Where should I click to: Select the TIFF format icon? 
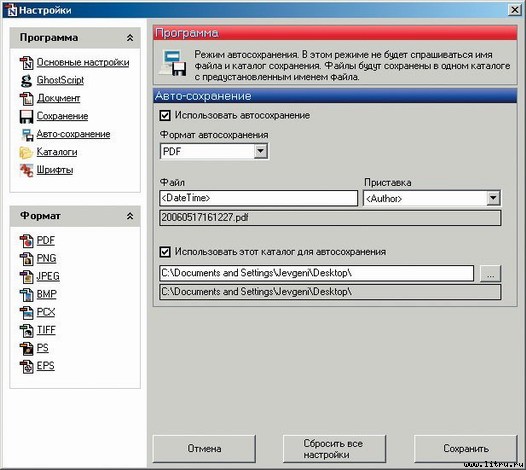(26, 330)
